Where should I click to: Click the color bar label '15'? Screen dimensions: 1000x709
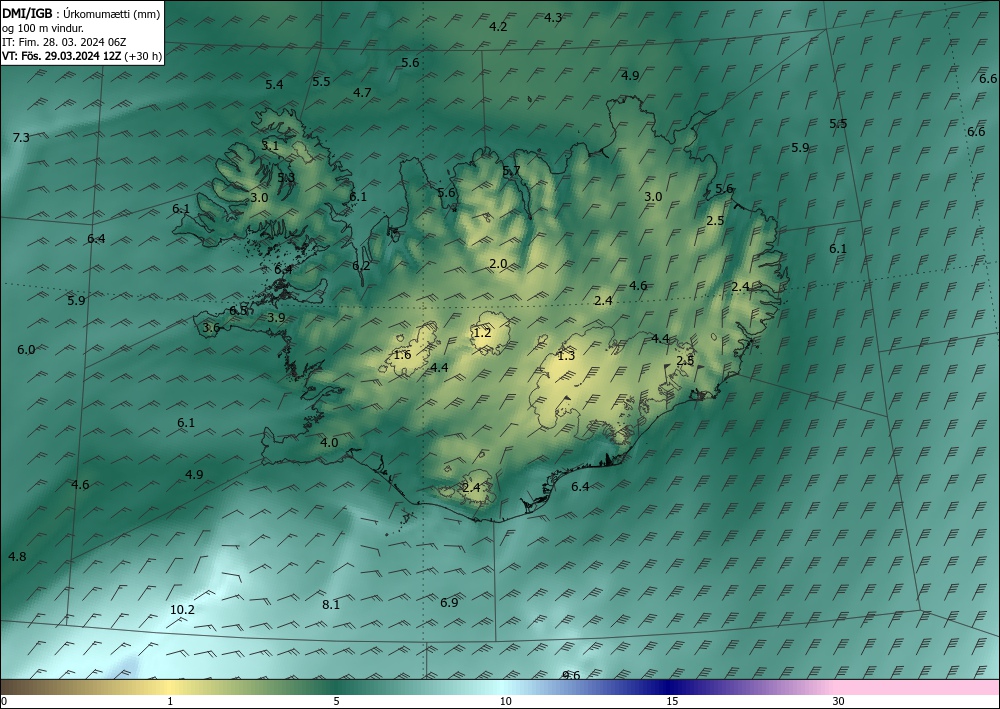click(x=672, y=701)
